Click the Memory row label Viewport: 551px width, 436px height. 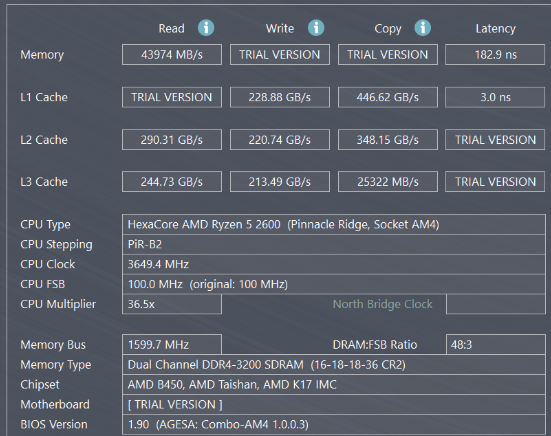(x=42, y=55)
